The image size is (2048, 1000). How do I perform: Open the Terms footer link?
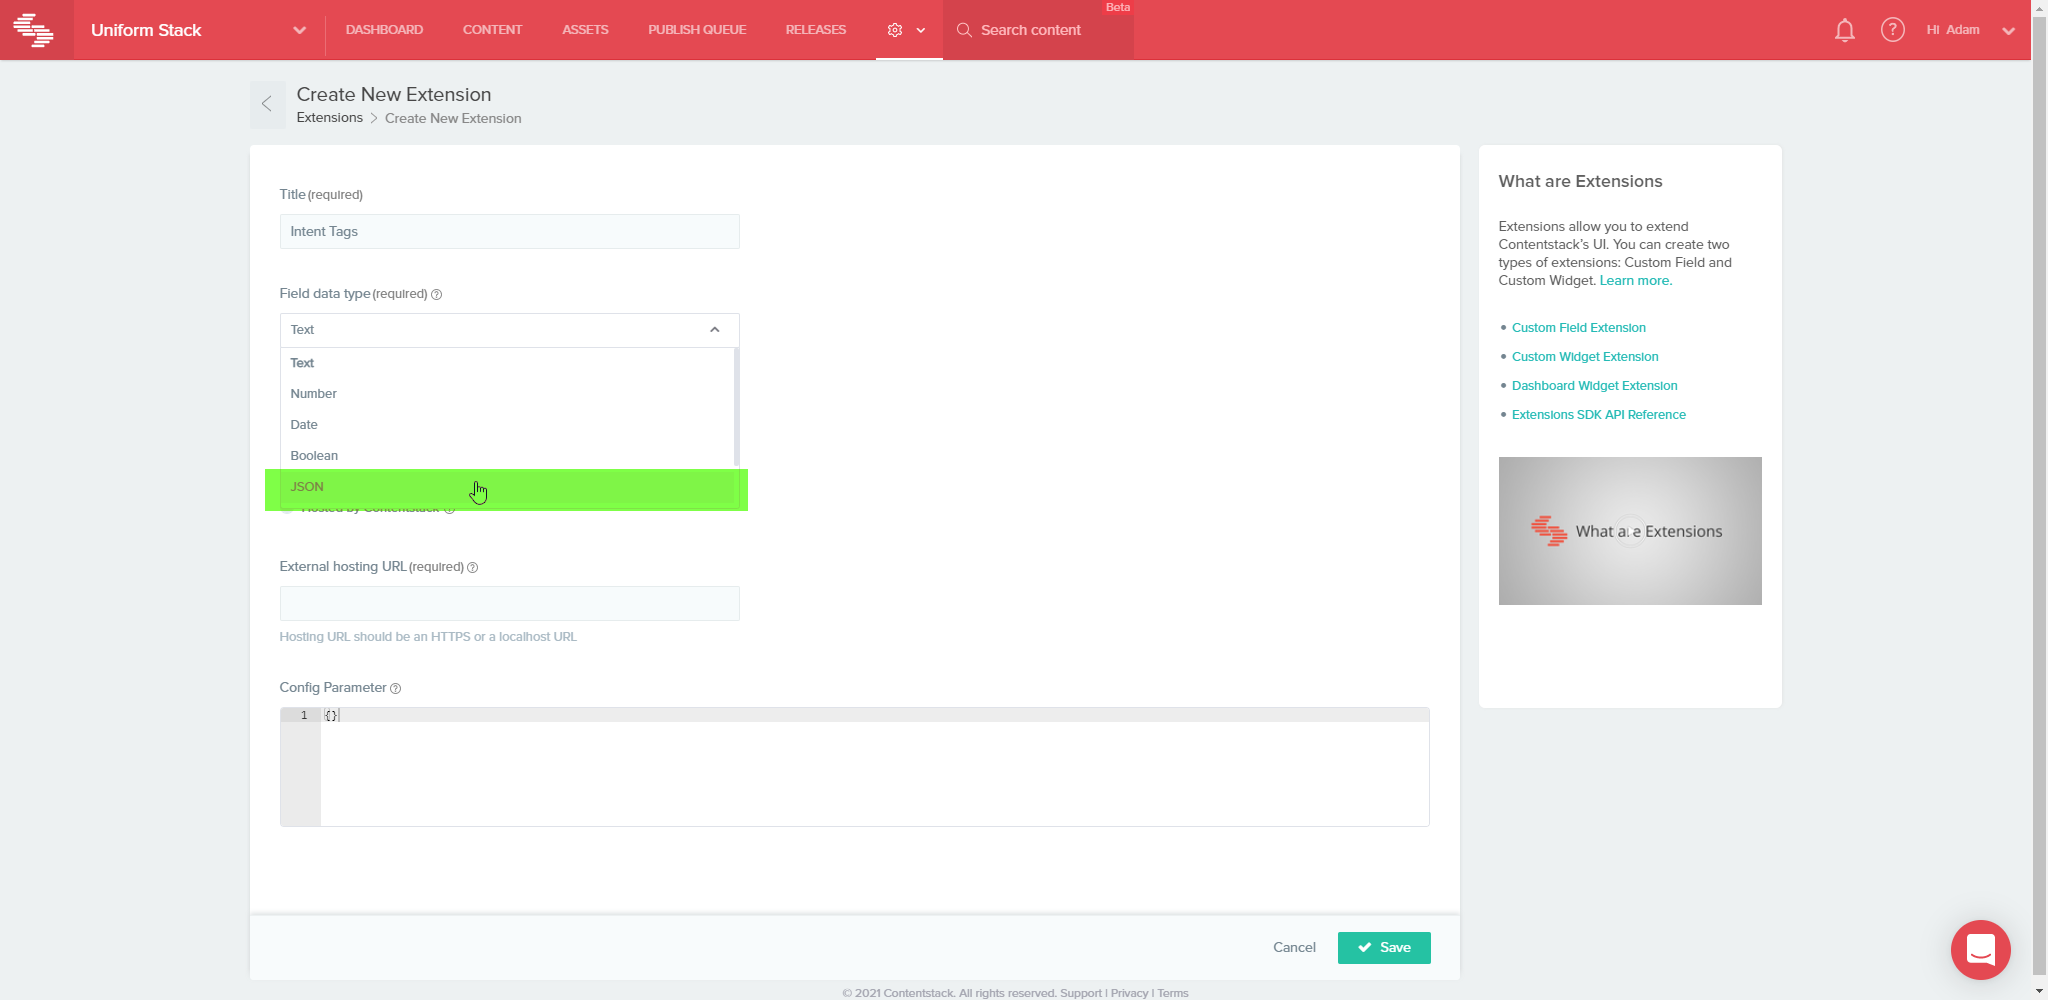[1173, 993]
